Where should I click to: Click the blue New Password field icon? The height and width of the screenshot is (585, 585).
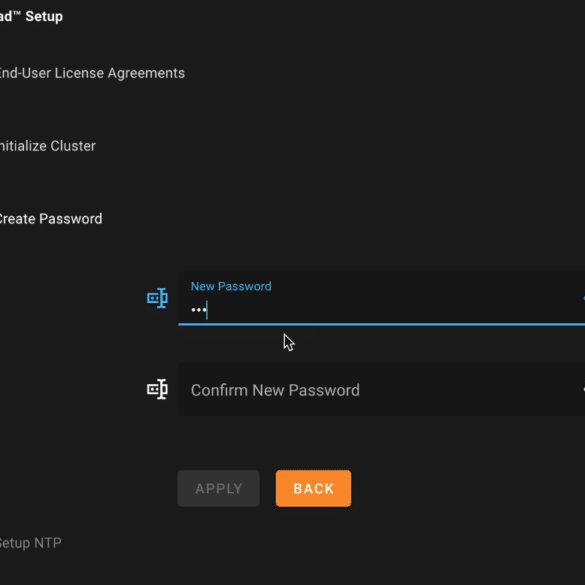[x=157, y=298]
